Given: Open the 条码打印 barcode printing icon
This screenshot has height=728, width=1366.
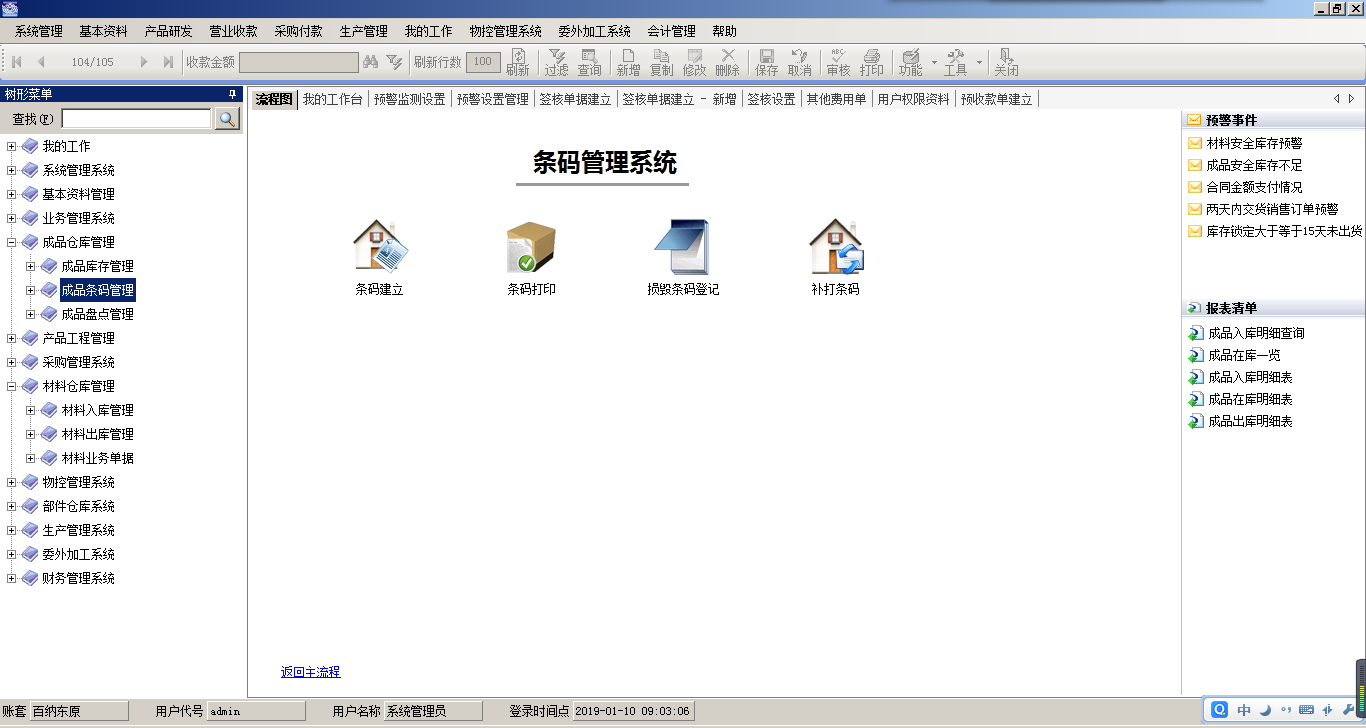Looking at the screenshot, I should click(x=529, y=248).
